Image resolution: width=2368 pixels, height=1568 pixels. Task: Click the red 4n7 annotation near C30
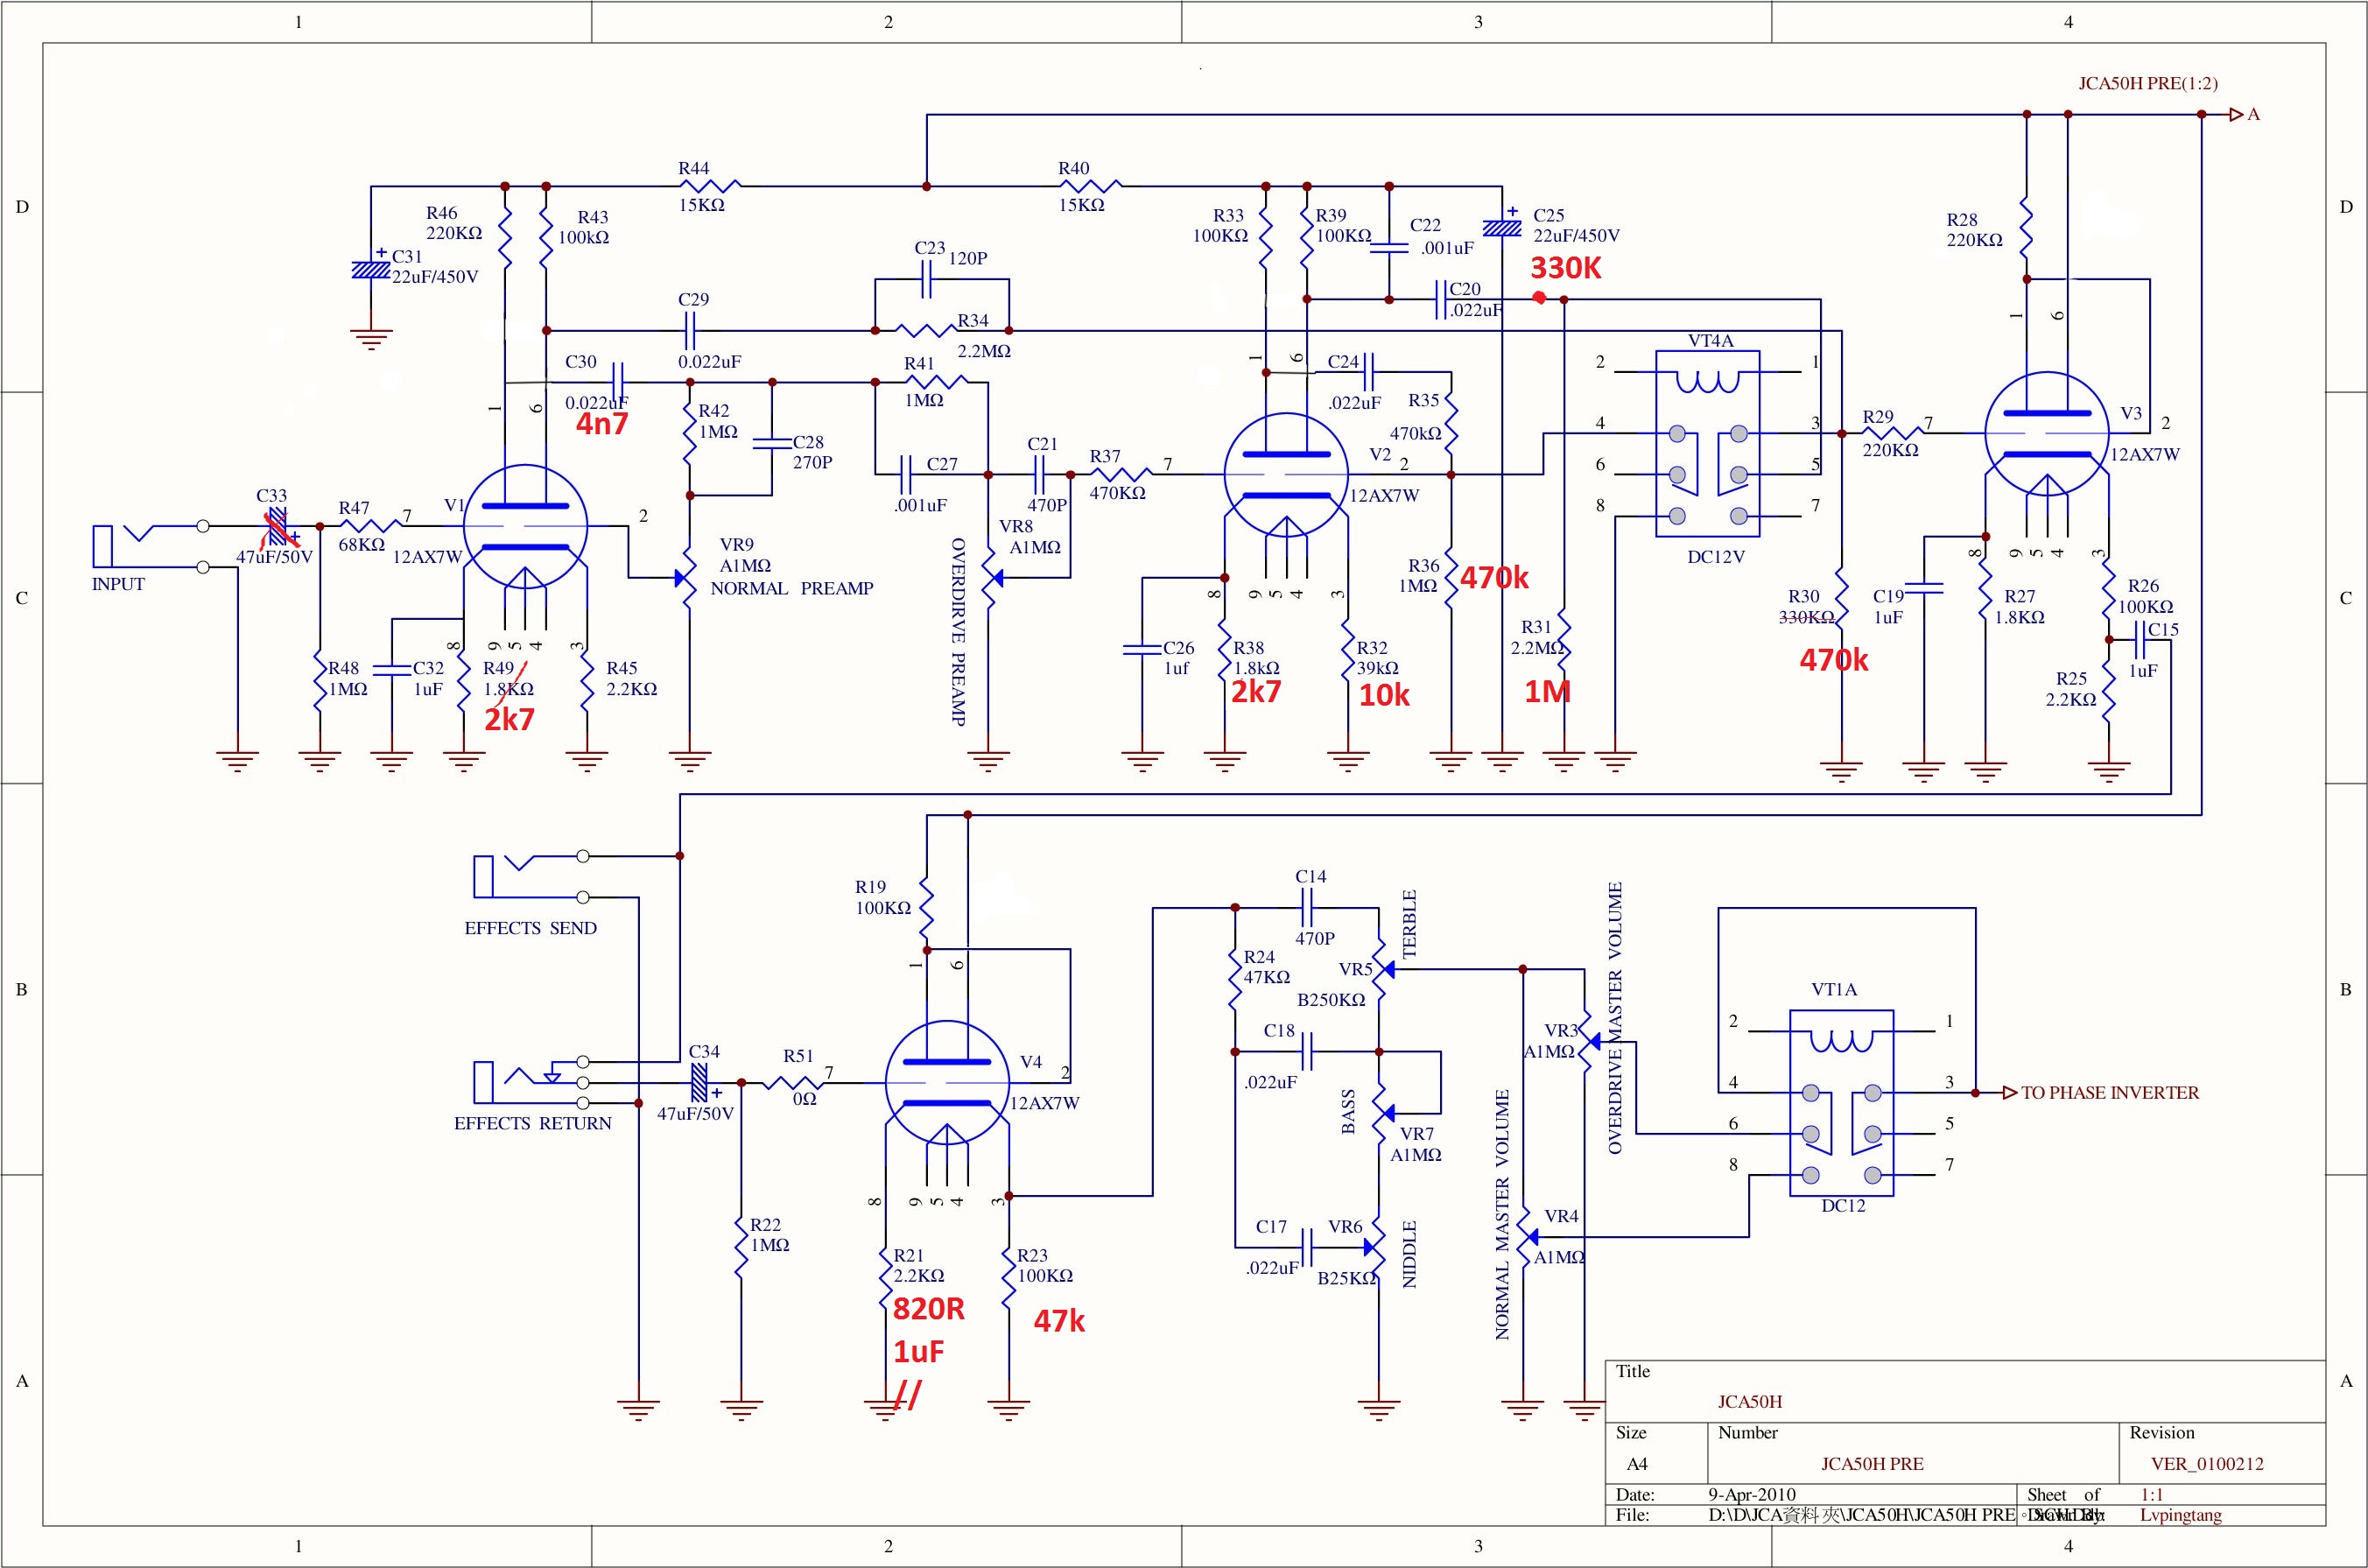coord(601,424)
